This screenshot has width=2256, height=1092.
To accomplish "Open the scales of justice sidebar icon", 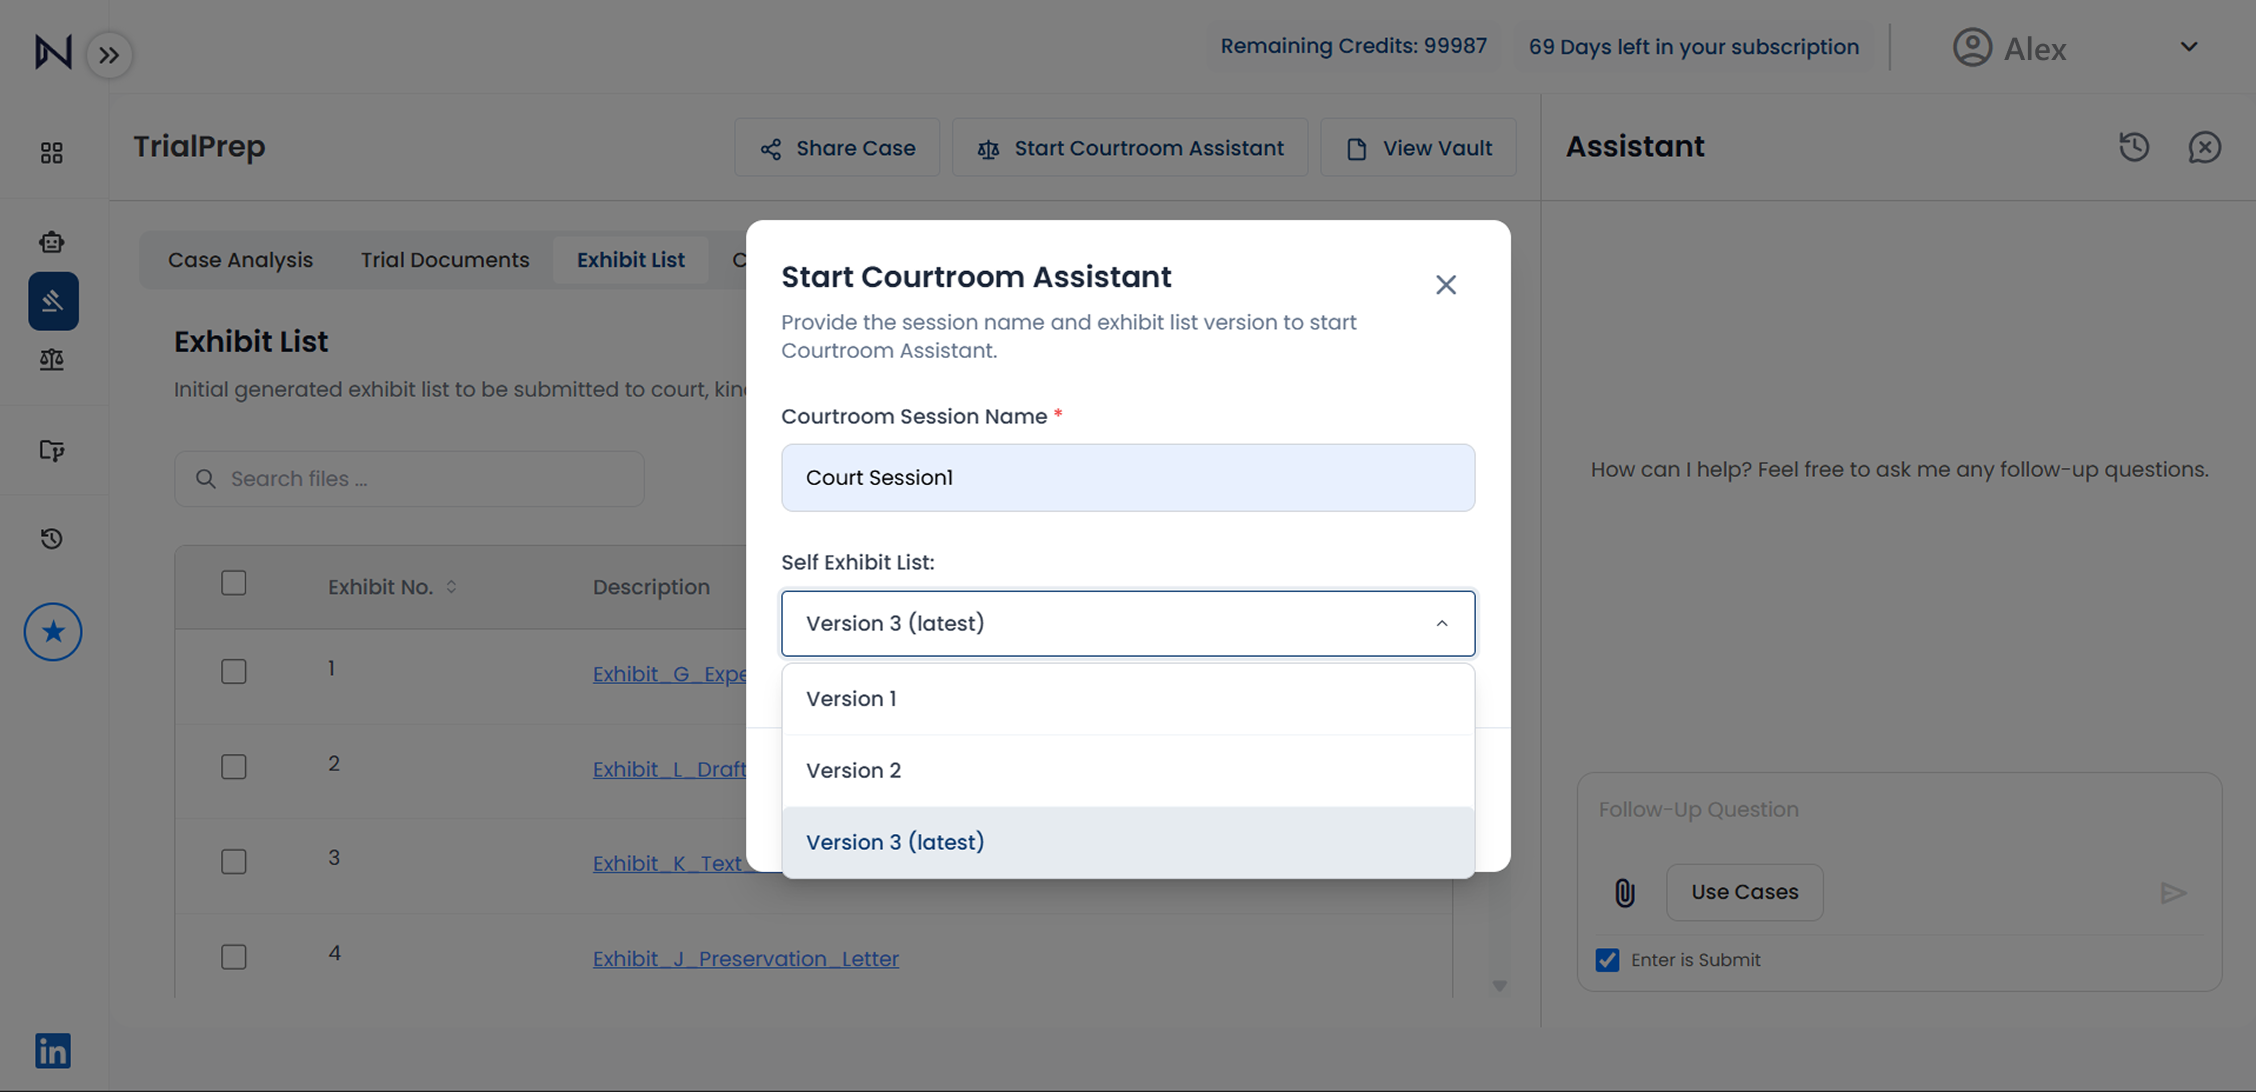I will pos(52,360).
